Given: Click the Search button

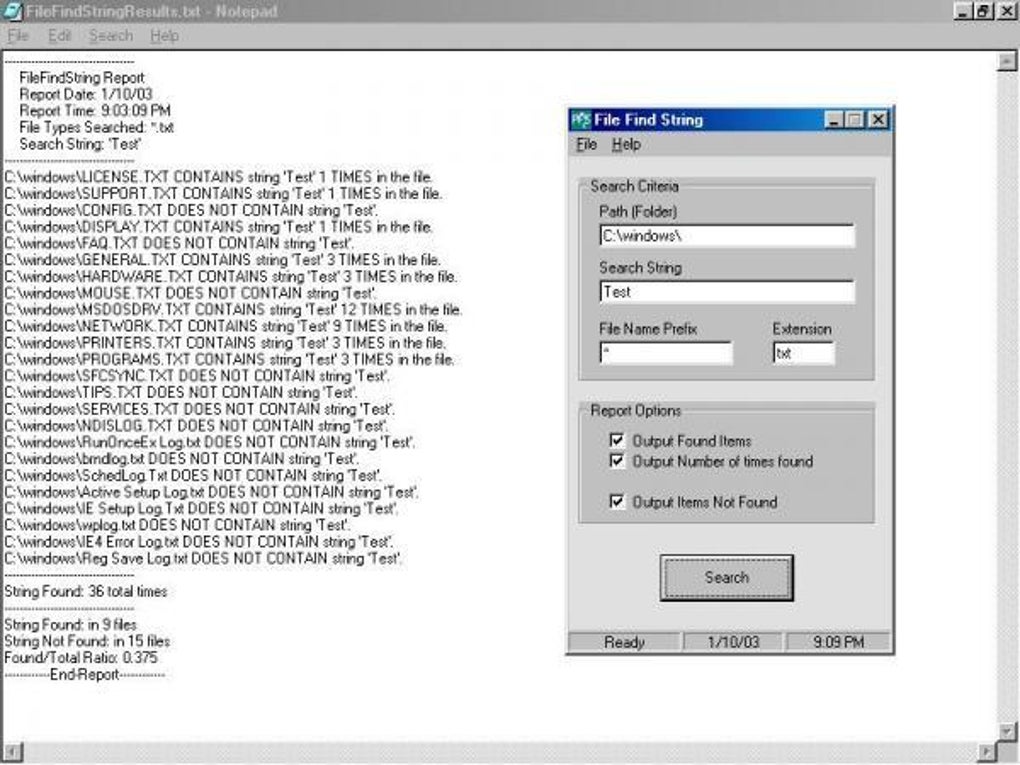Looking at the screenshot, I should click(x=727, y=578).
